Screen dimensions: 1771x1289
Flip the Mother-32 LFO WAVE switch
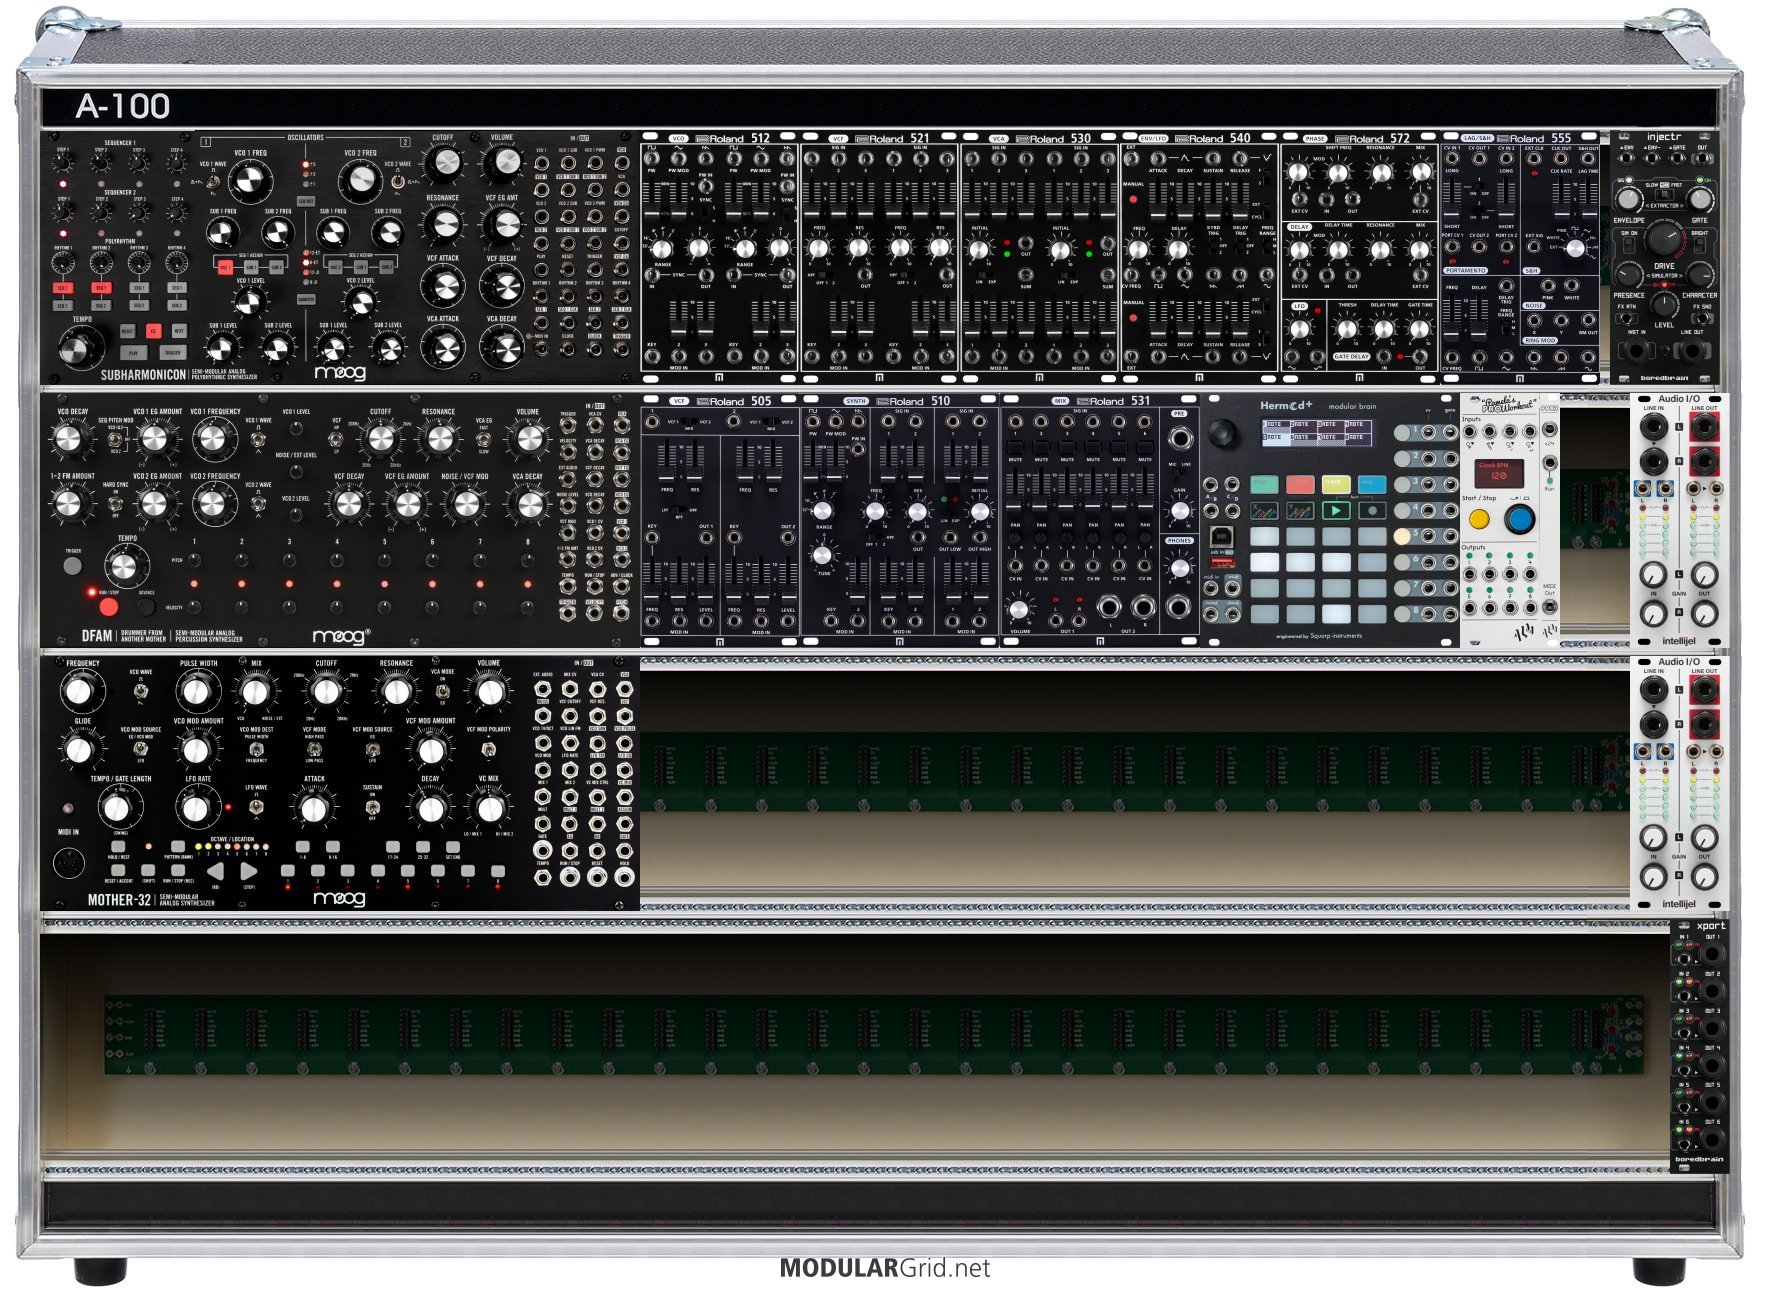[256, 807]
